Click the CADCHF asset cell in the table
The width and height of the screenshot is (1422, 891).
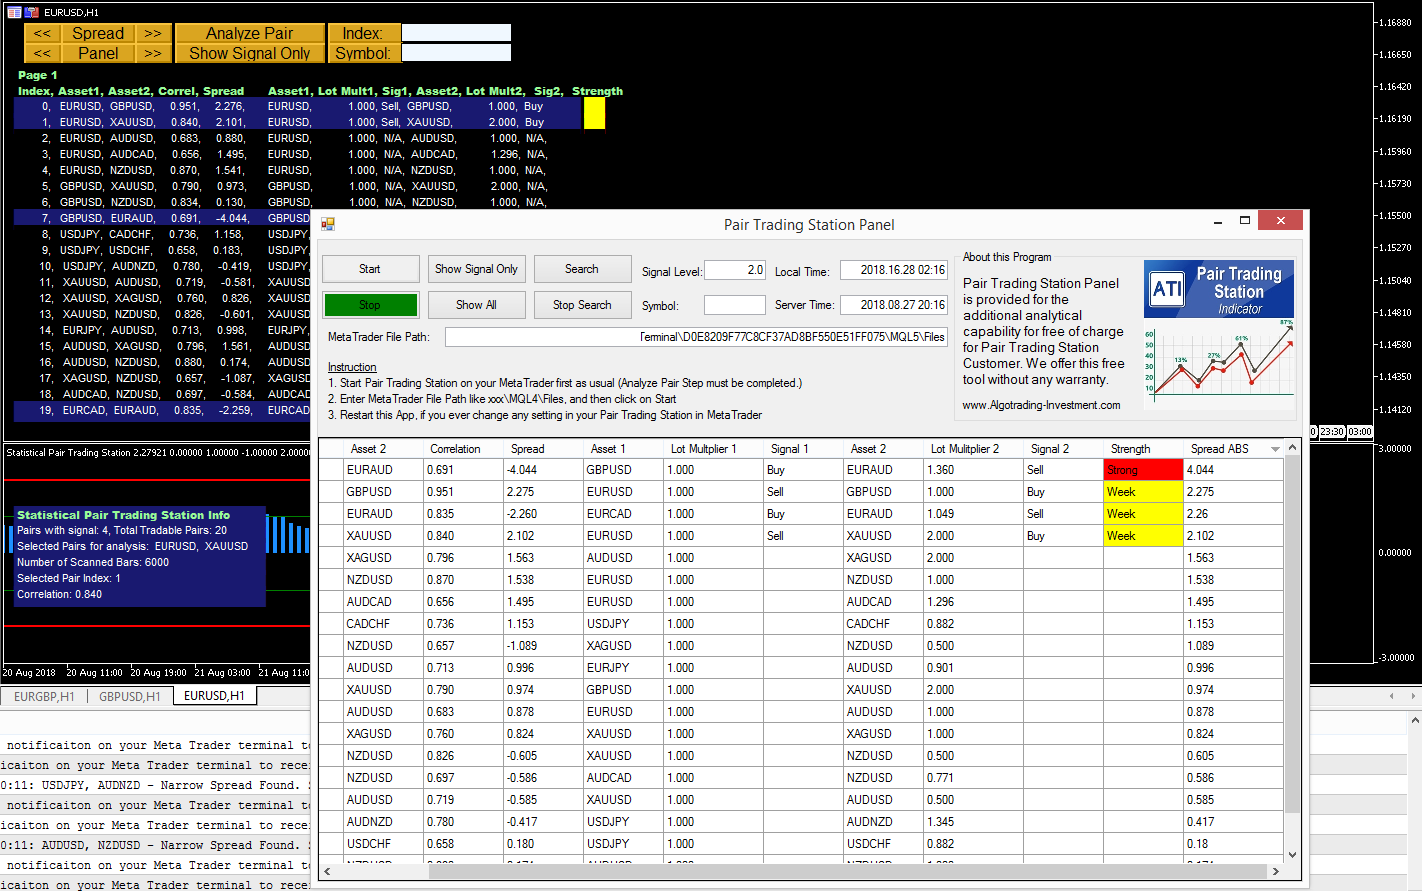(x=383, y=624)
